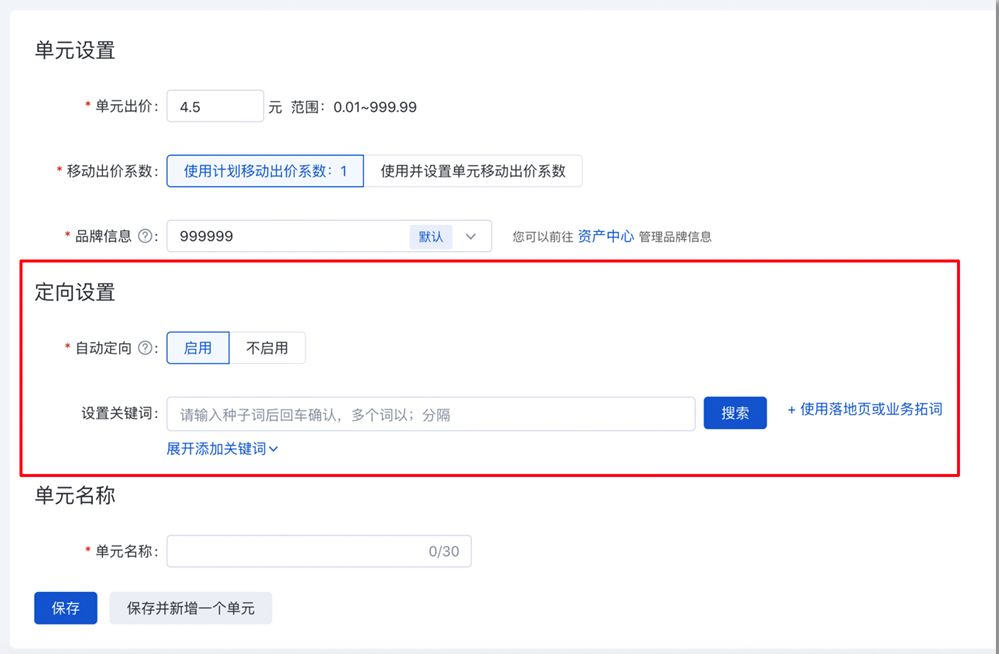Click the blue 默认 default tag
Screen dimensions: 999x654
431,236
